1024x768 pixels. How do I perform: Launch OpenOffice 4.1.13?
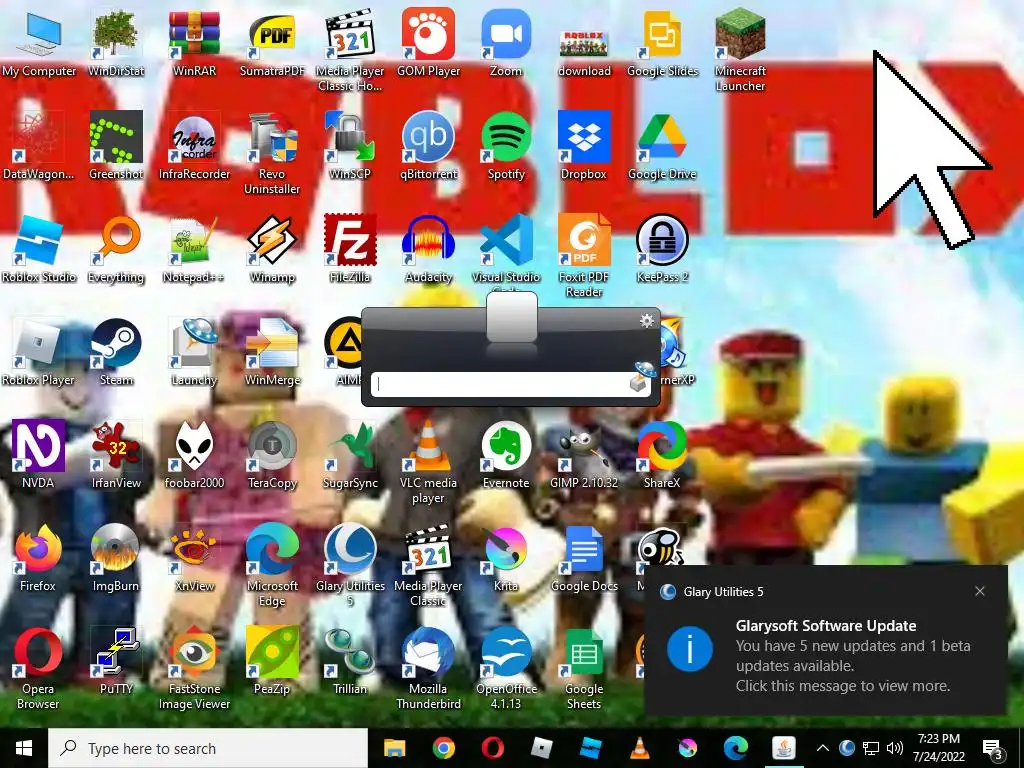506,669
